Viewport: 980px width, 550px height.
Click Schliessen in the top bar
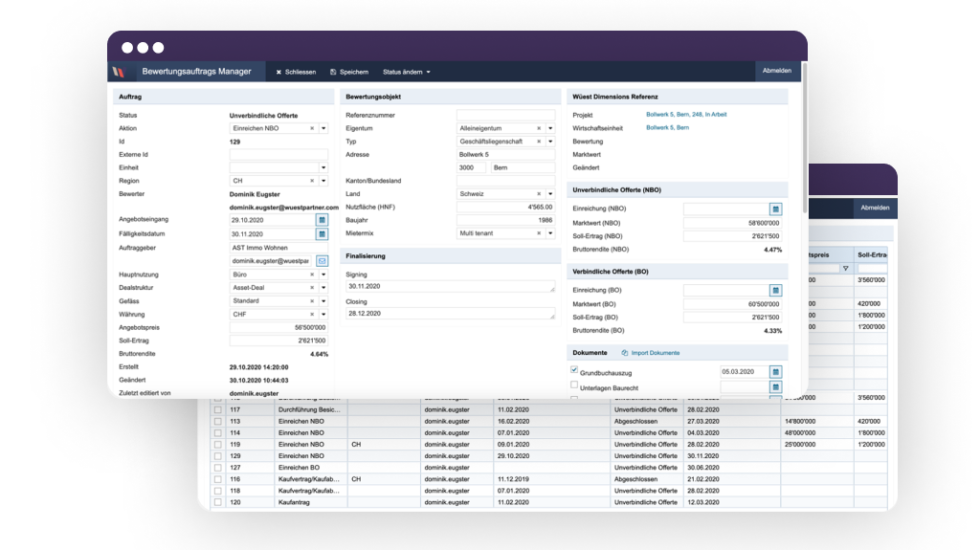[x=296, y=72]
